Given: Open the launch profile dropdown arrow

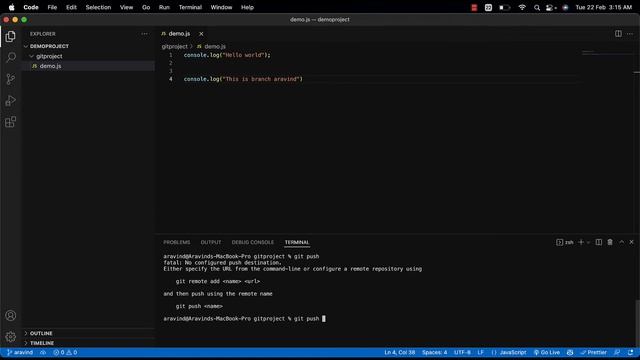Looking at the screenshot, I should (588, 242).
